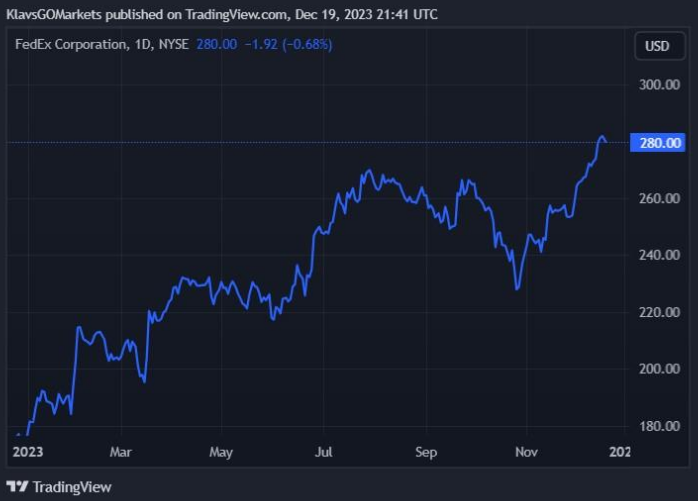Click the 200.00 price axis label
The image size is (698, 501).
[x=659, y=369]
